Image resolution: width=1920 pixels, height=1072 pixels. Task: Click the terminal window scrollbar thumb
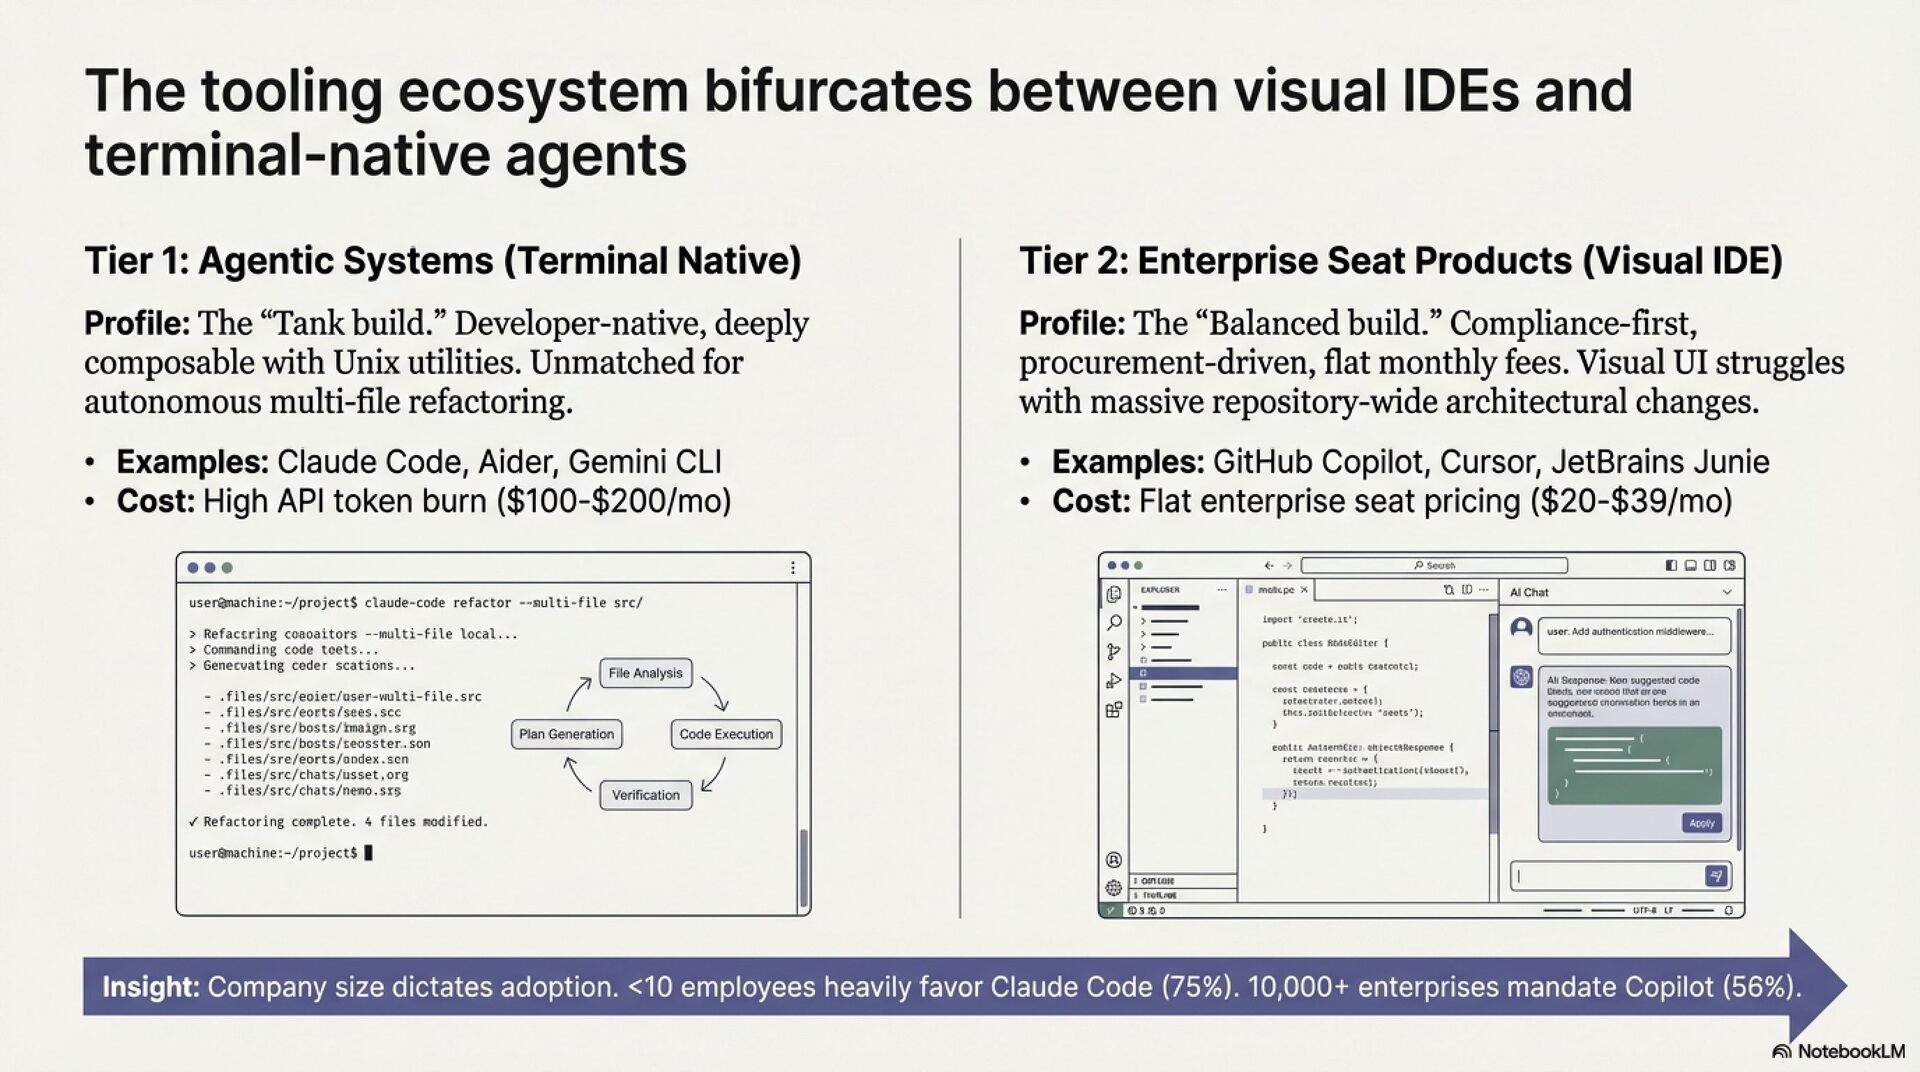(x=803, y=868)
